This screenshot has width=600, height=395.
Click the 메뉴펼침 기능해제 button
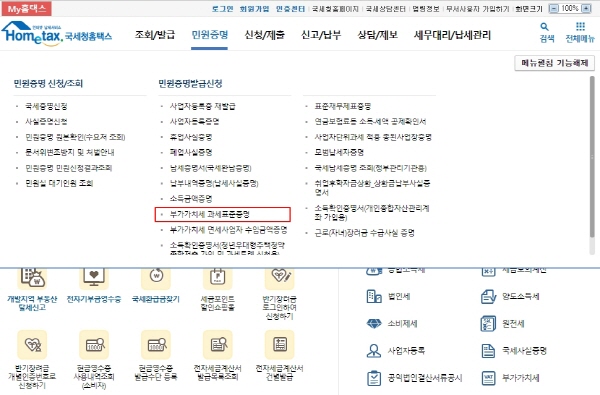pyautogui.click(x=554, y=63)
